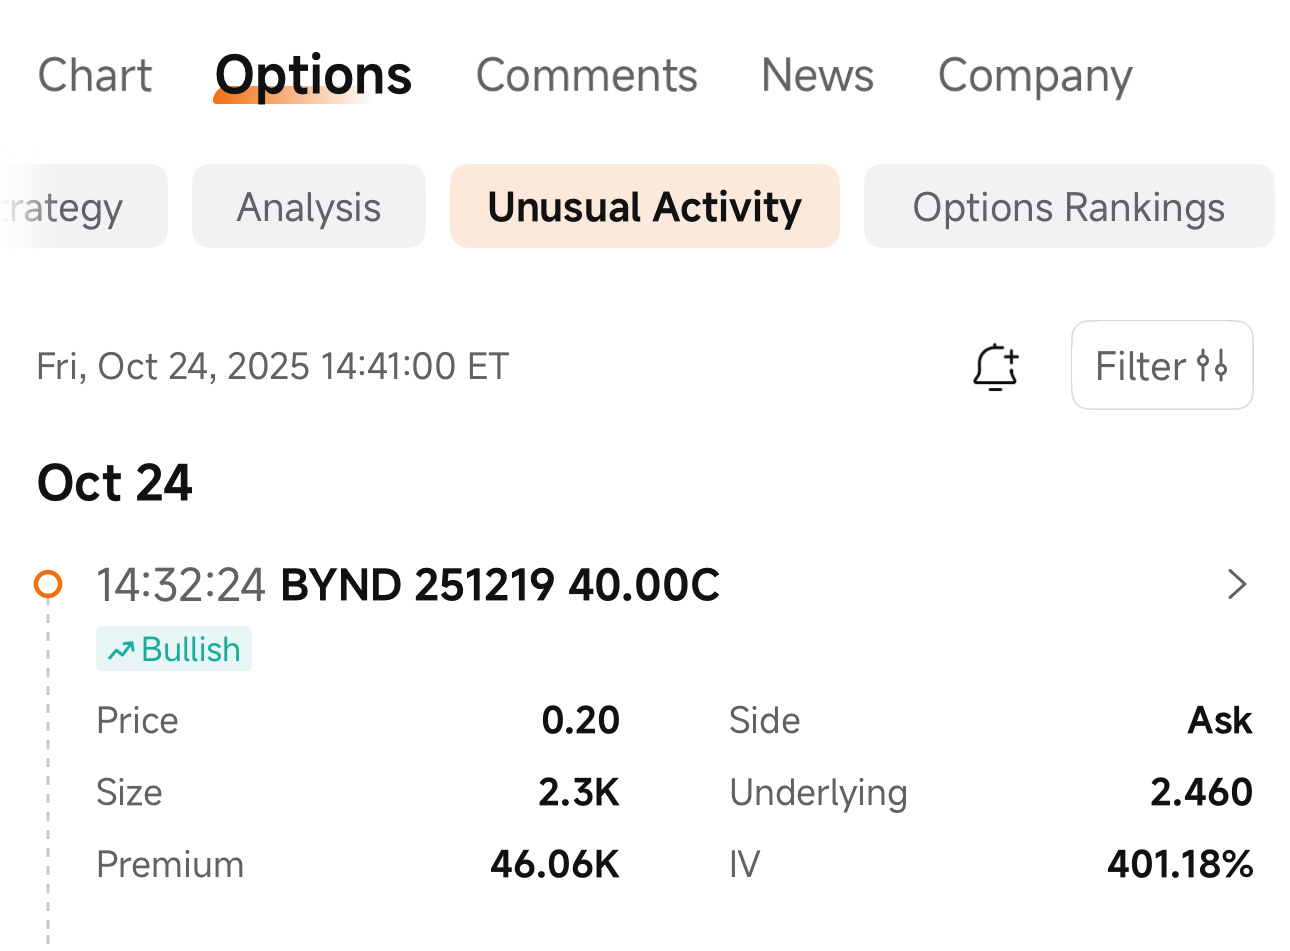
Task: Click the BYND 251219 40.00C contract title
Action: [x=500, y=585]
